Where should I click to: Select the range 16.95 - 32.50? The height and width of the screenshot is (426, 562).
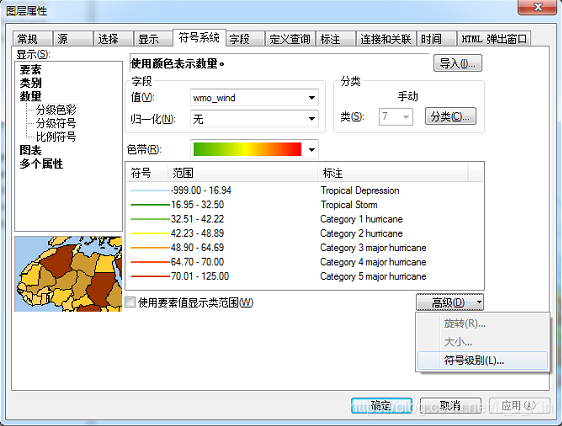(197, 205)
